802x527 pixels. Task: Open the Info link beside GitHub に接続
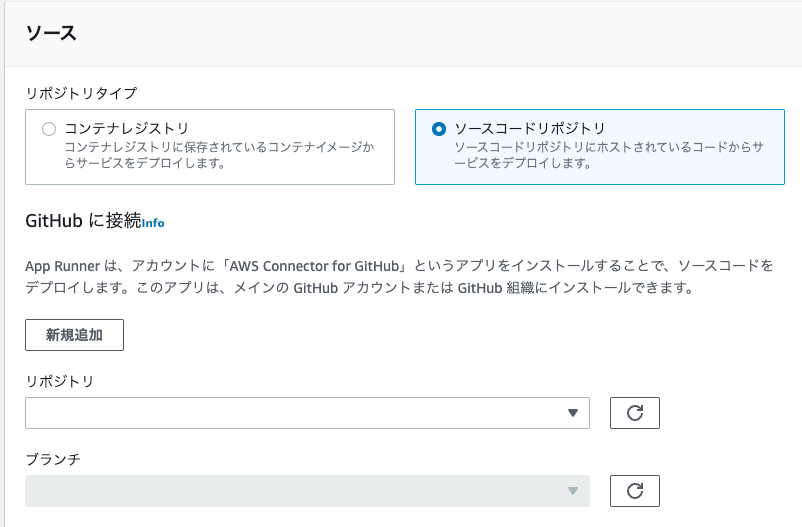pos(153,223)
